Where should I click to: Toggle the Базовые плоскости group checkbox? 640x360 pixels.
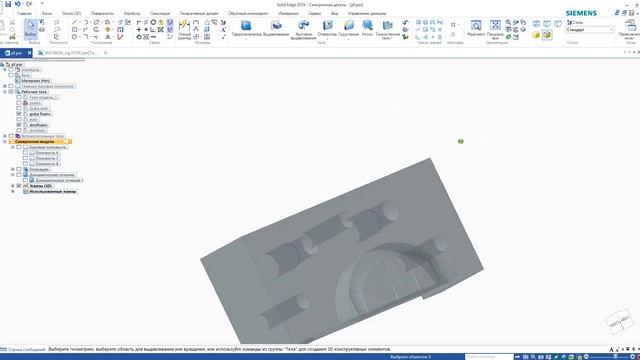tap(19, 147)
